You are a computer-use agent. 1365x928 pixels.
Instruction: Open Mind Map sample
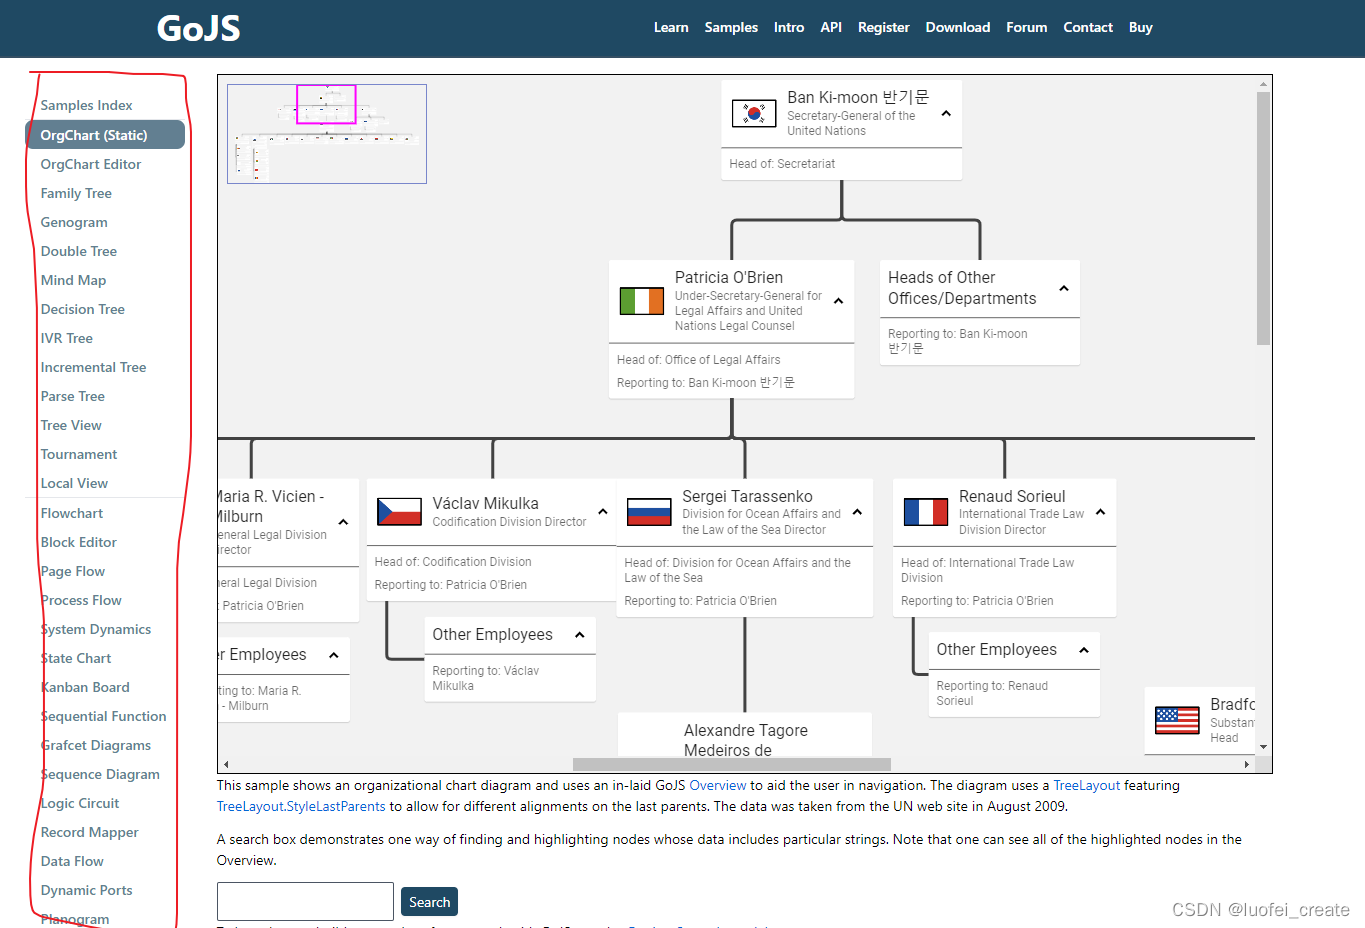pyautogui.click(x=73, y=280)
